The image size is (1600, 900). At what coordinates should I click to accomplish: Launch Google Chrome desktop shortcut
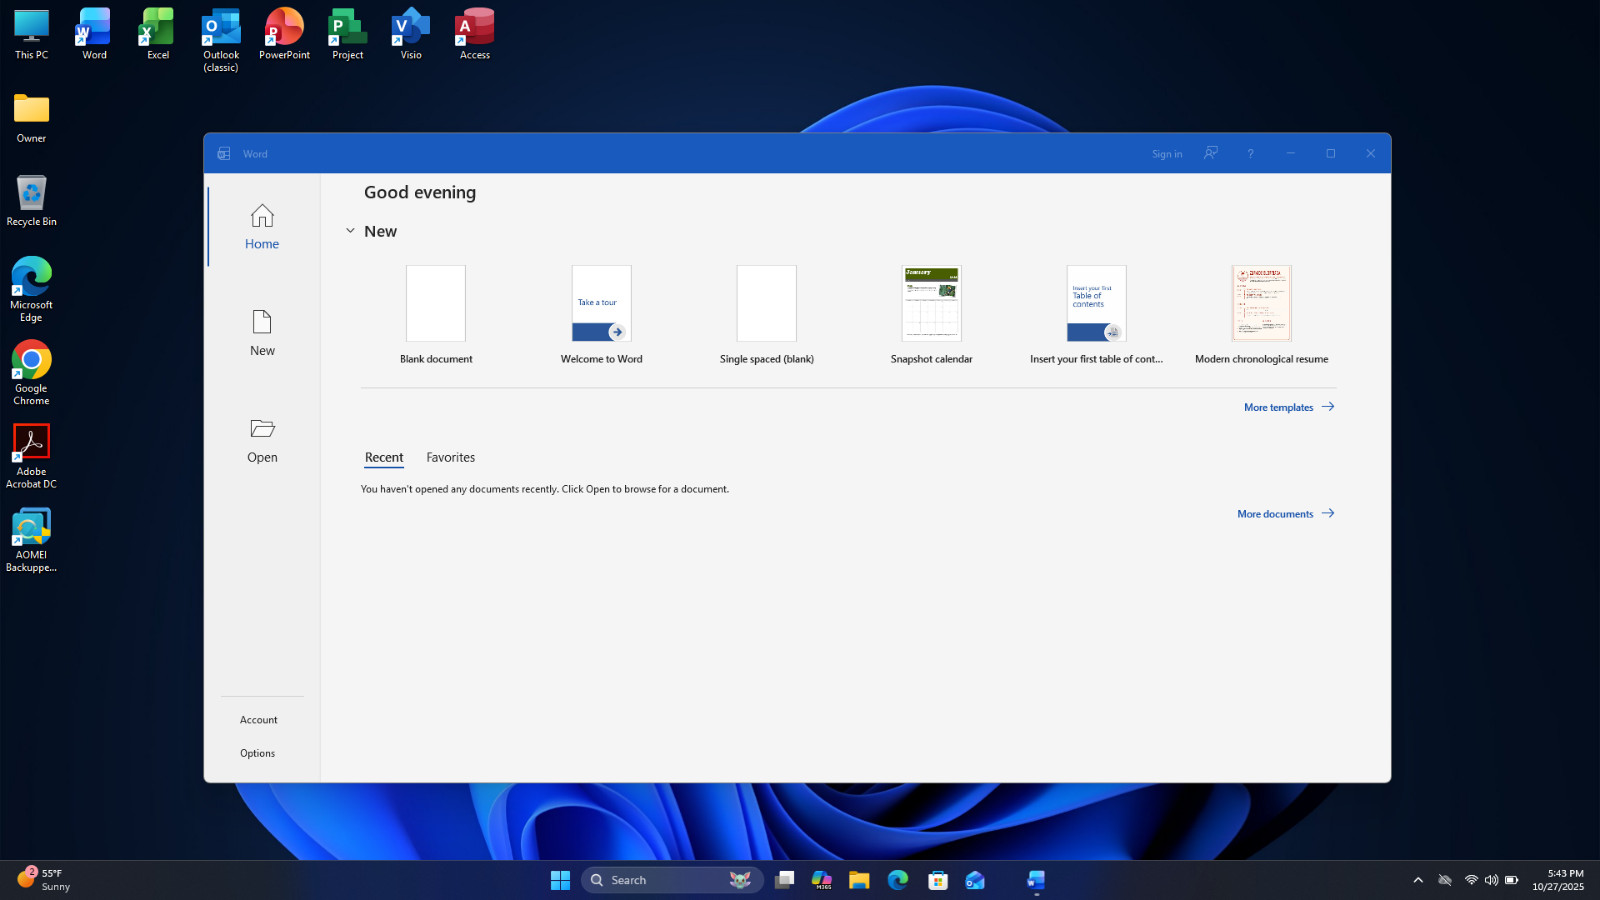(x=31, y=373)
